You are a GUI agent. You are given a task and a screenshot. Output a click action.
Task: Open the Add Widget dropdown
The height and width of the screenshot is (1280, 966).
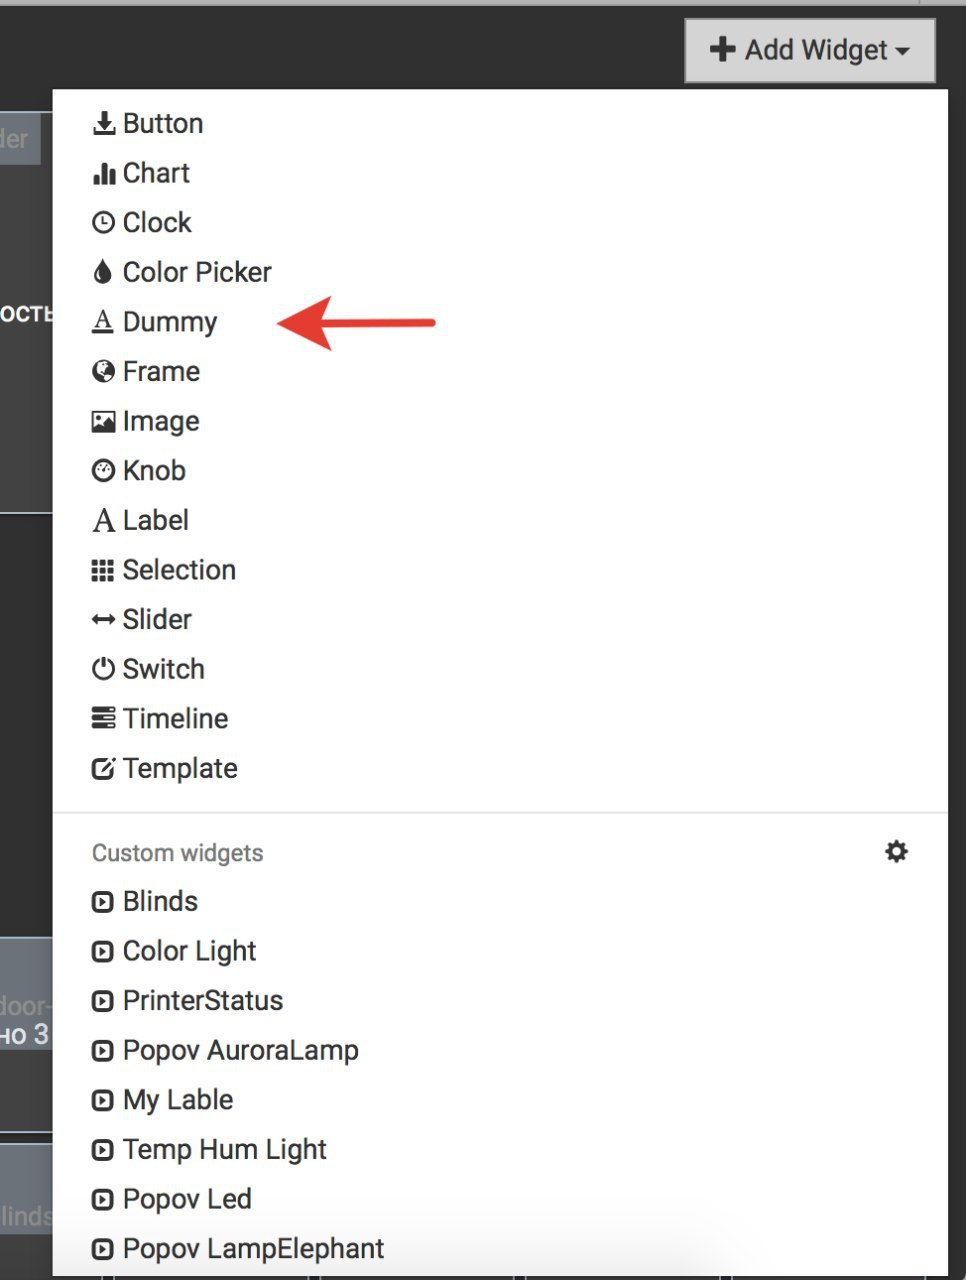tap(810, 50)
